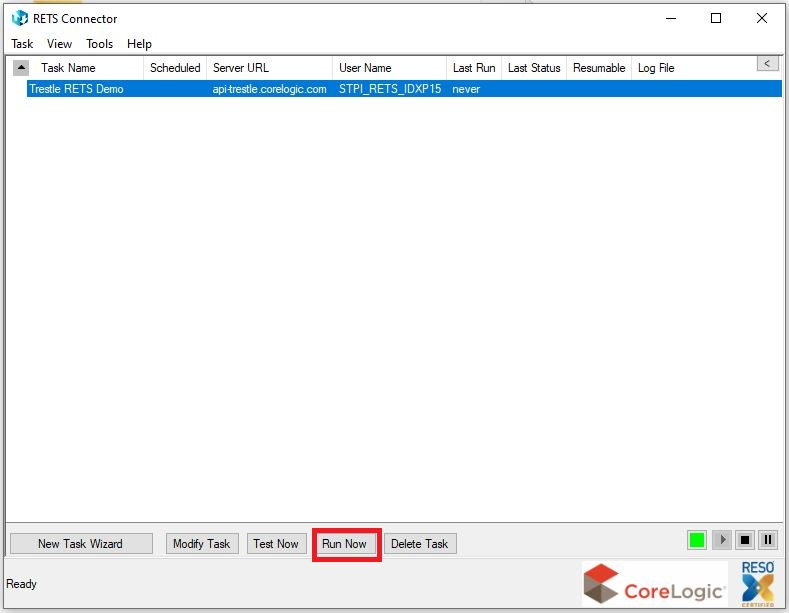This screenshot has height=613, width=789.
Task: Click the Resumable column header
Action: pos(599,67)
